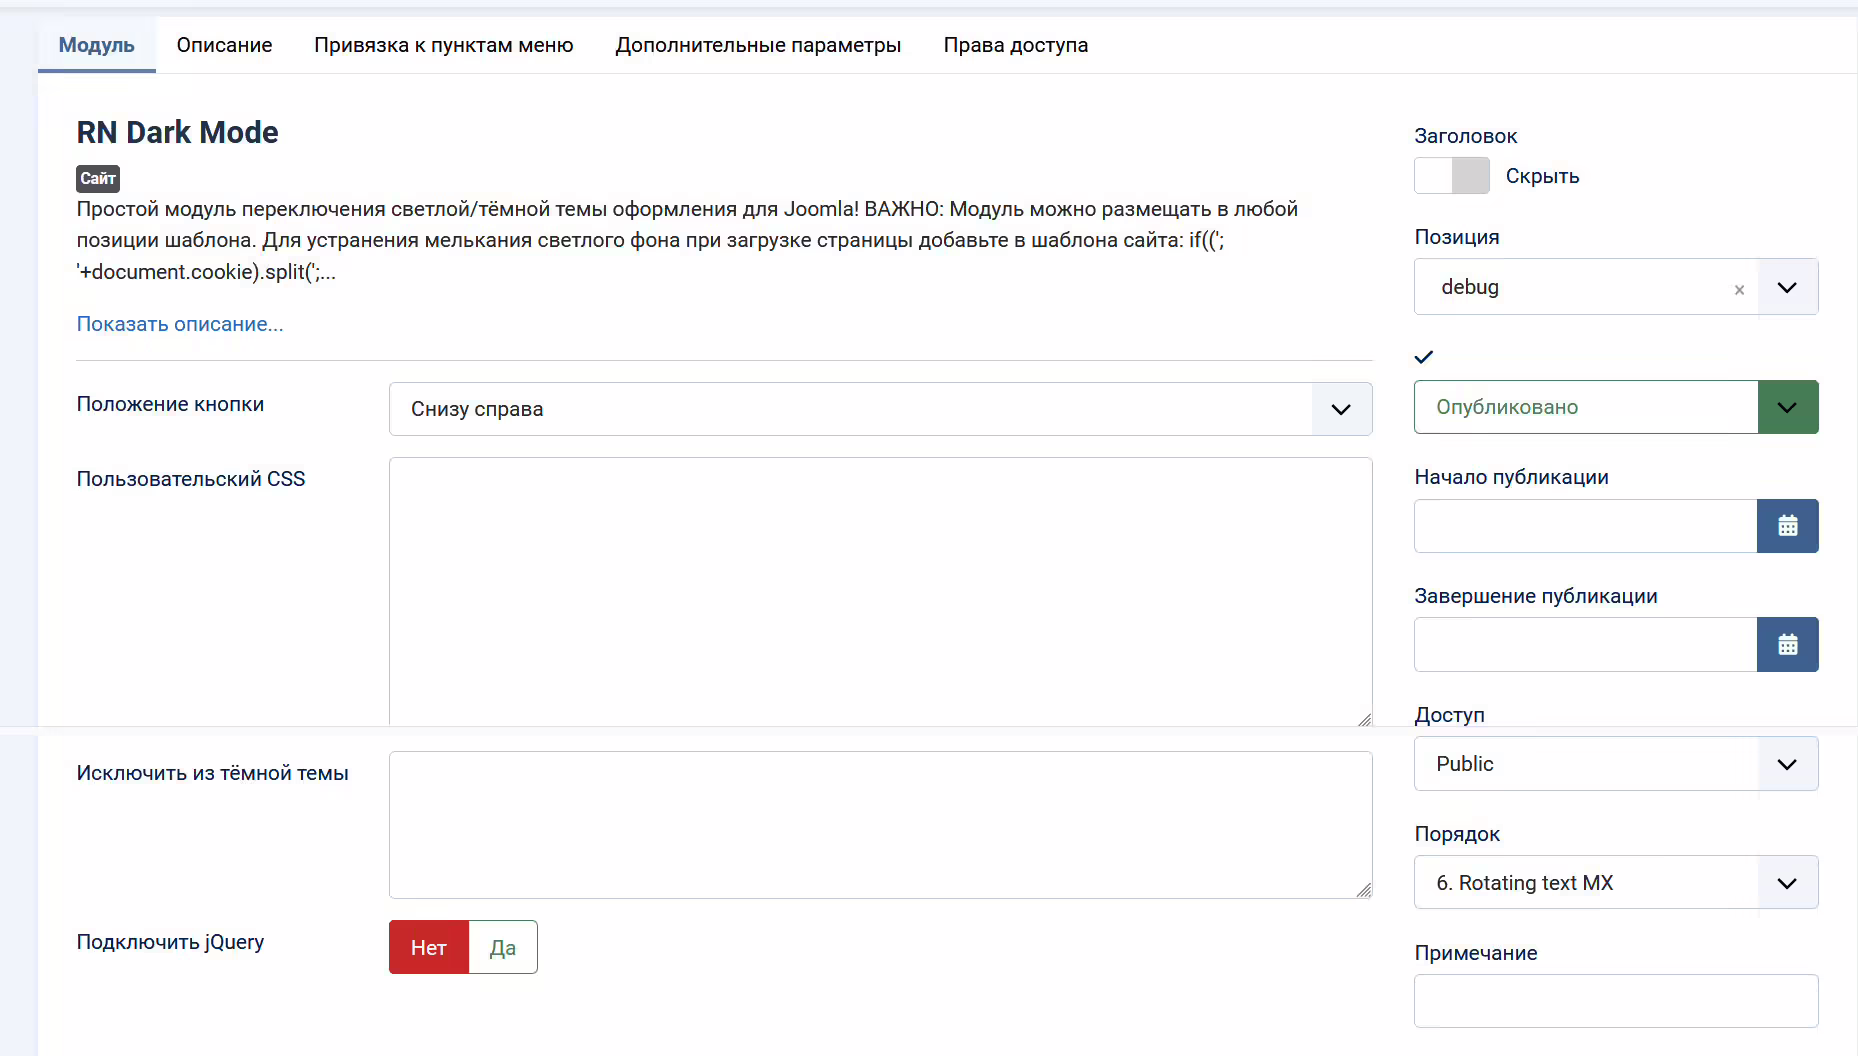Grab resize handle of Исключить из тёмной темы
The width and height of the screenshot is (1858, 1056).
(1364, 890)
